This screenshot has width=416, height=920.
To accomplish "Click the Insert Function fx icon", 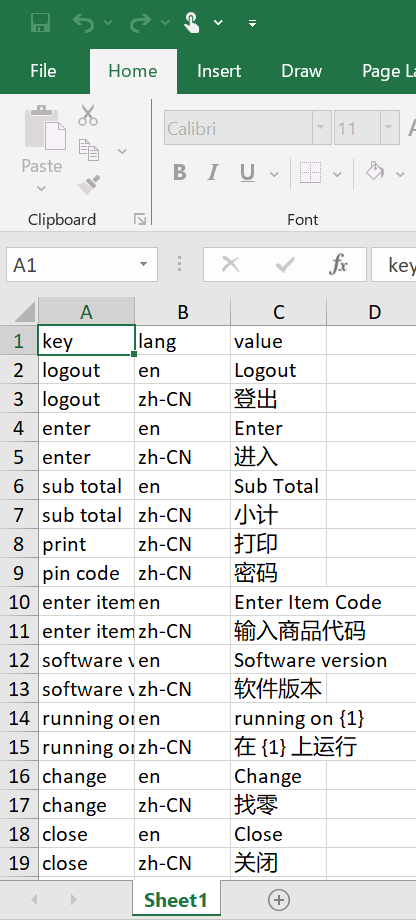I will [x=339, y=265].
